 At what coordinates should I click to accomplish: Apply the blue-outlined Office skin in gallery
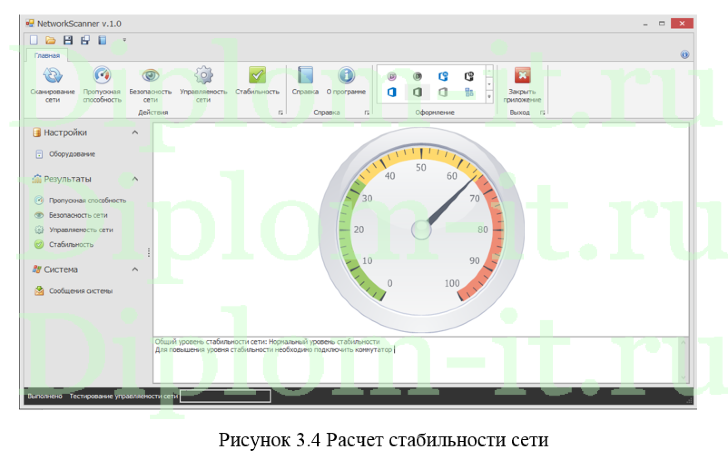tap(443, 77)
